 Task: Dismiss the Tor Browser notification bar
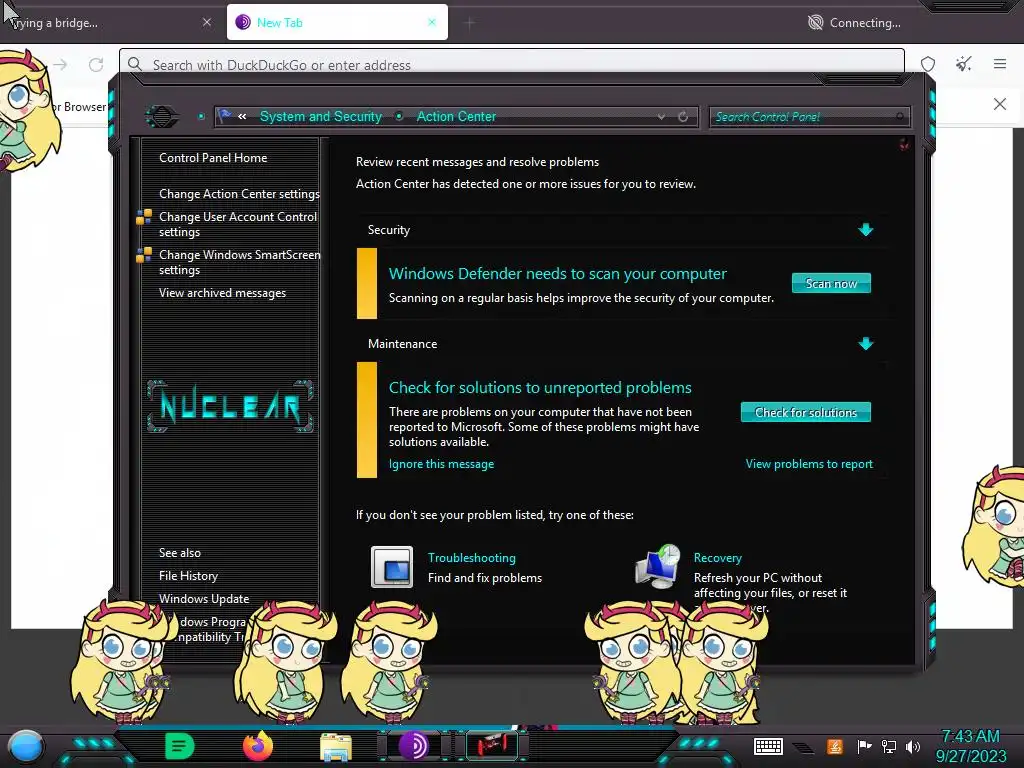1000,104
